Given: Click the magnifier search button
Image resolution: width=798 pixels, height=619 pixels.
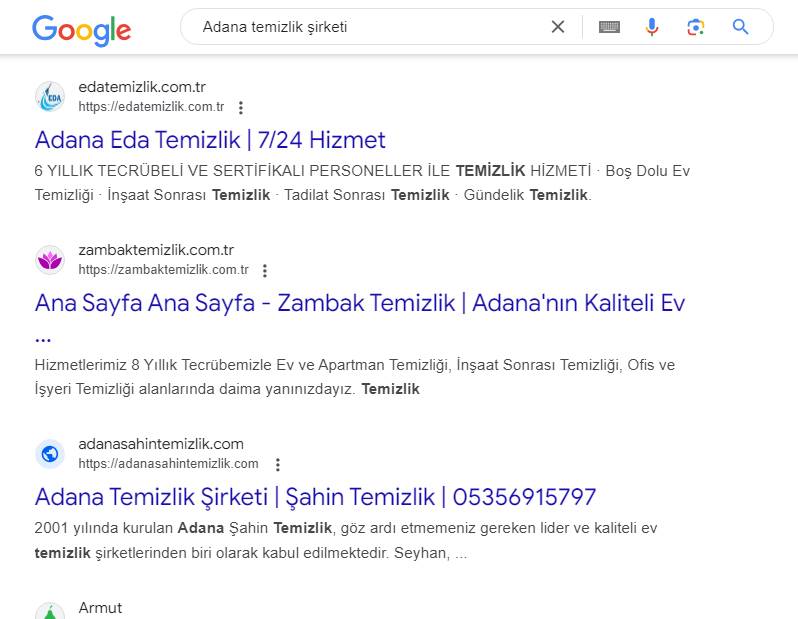Looking at the screenshot, I should pyautogui.click(x=741, y=27).
